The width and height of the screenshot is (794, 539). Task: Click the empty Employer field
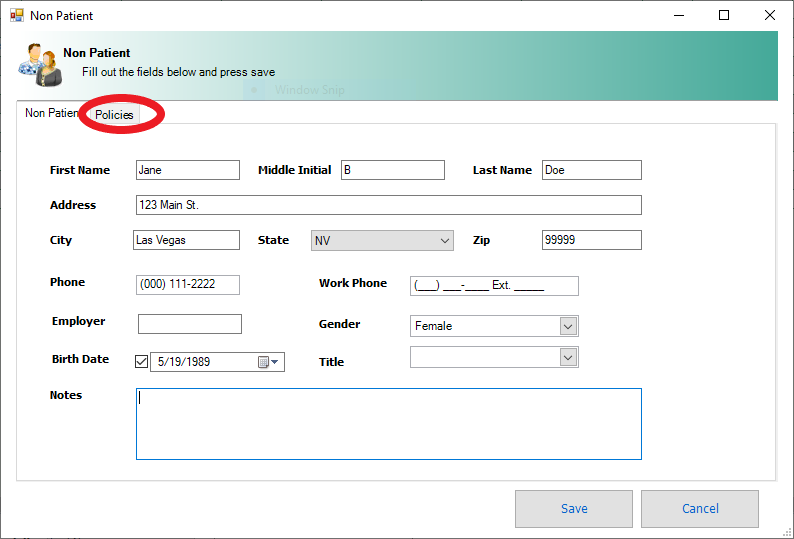189,324
